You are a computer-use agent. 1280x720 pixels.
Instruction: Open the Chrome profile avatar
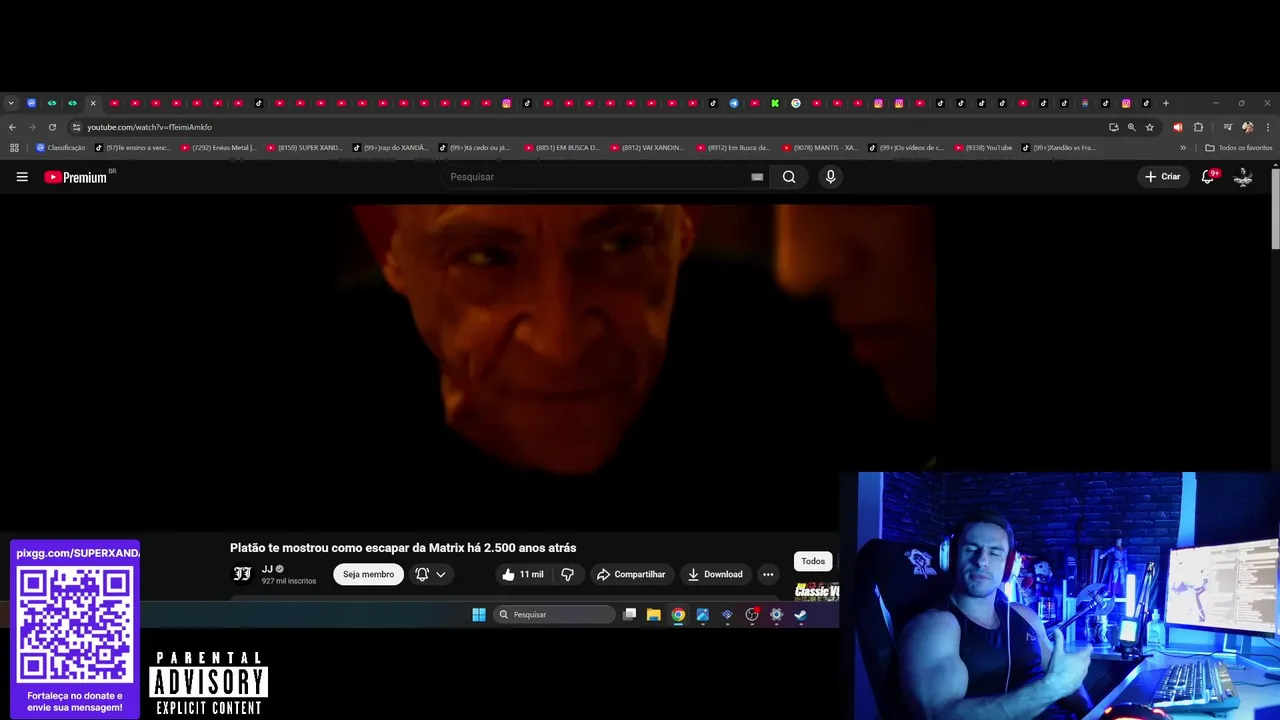[x=1247, y=127]
